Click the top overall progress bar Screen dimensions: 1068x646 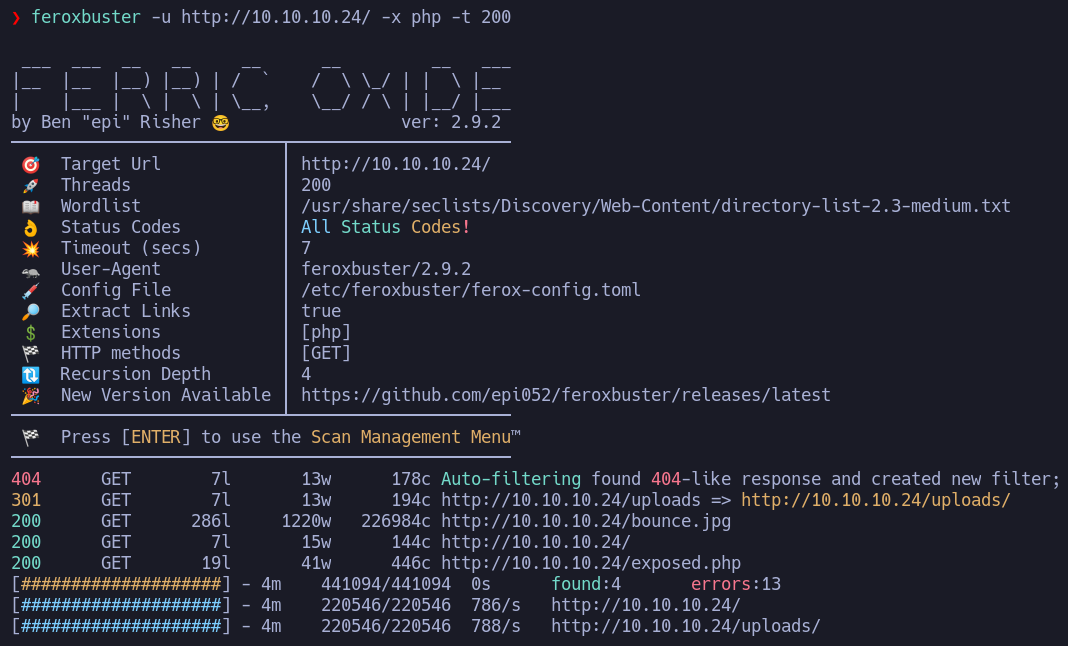(x=120, y=584)
